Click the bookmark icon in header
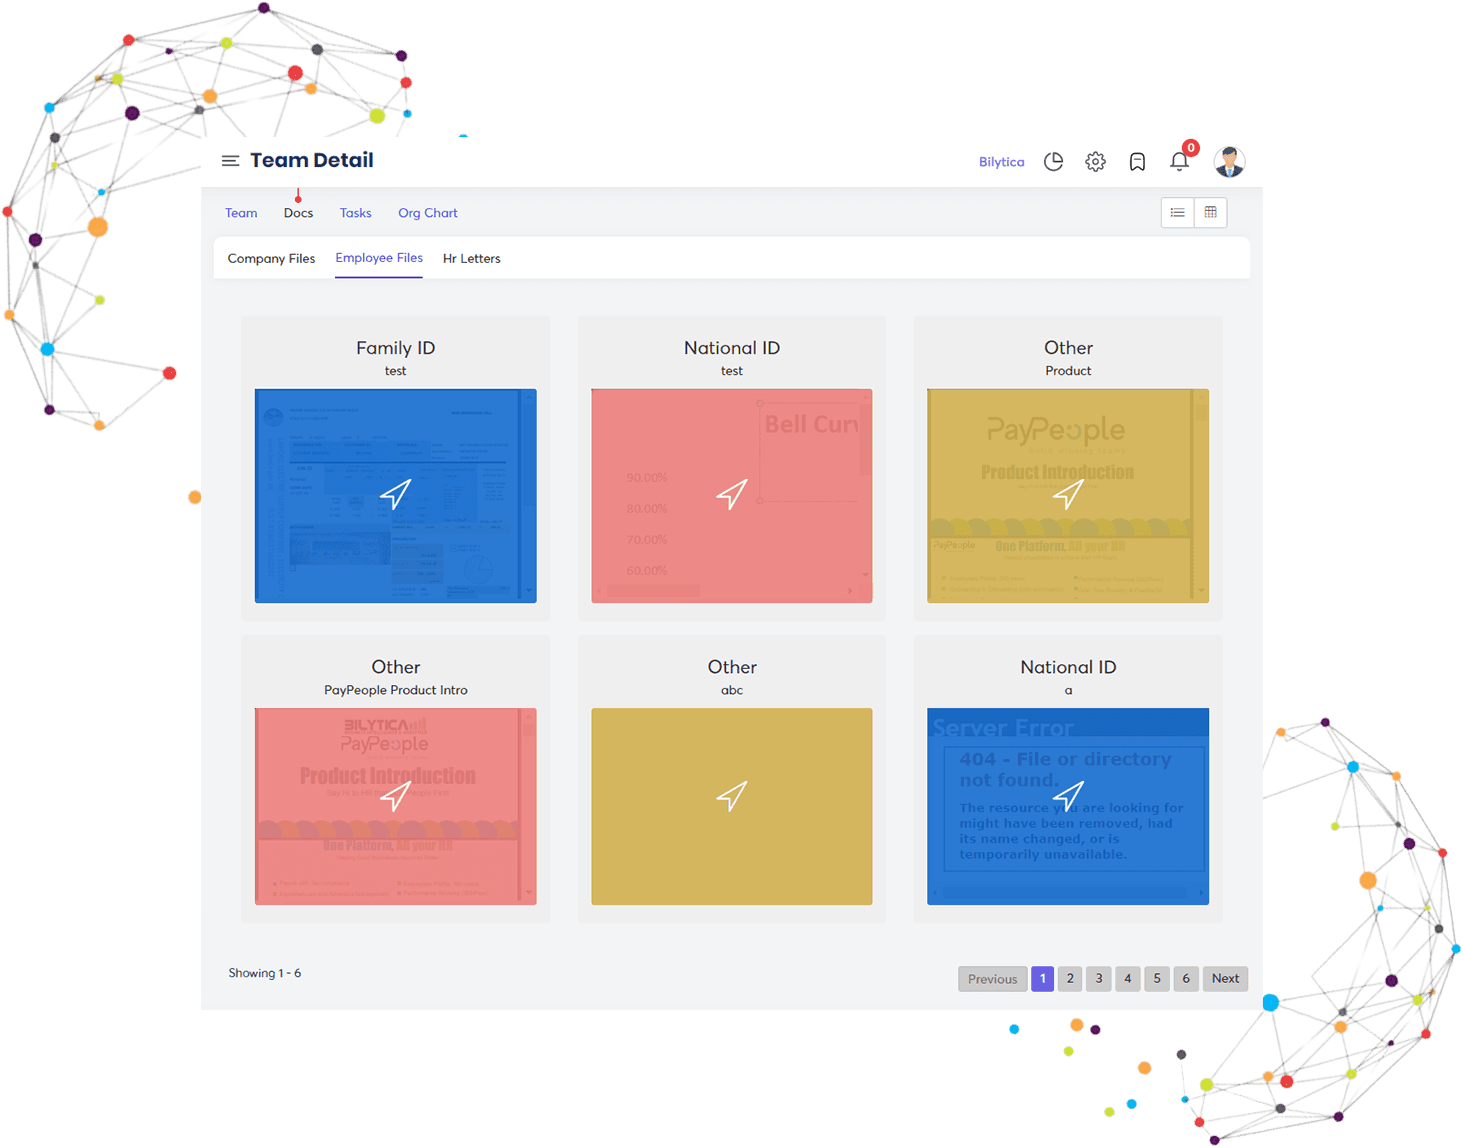 (x=1137, y=161)
